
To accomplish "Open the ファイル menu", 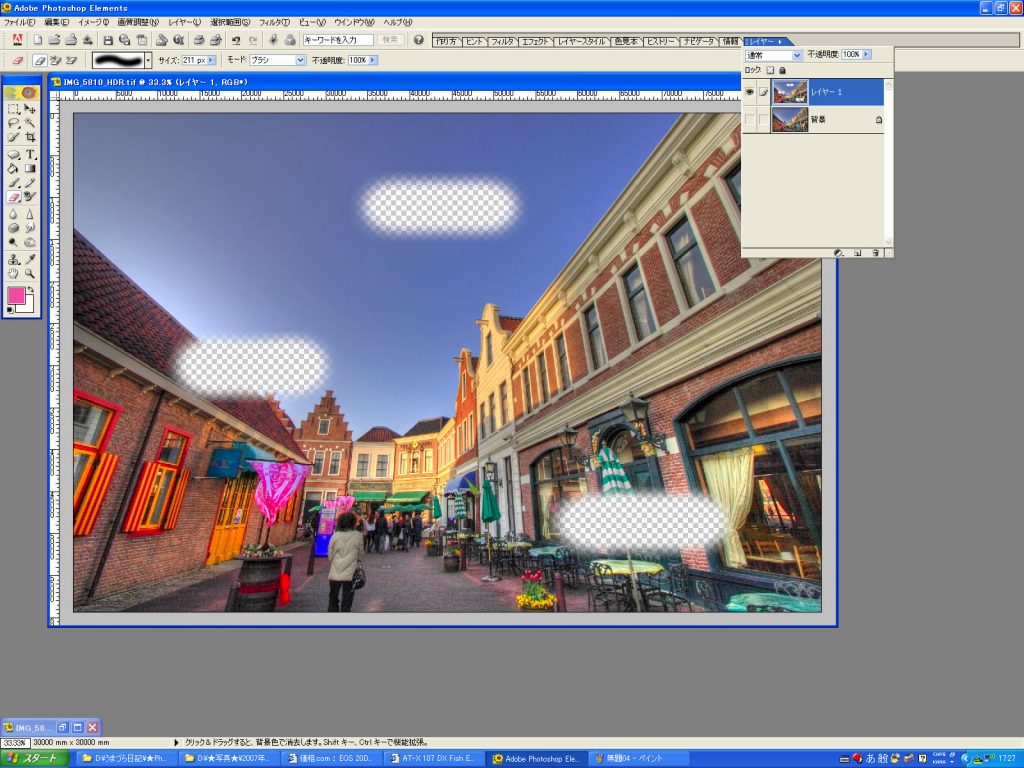I will [20, 22].
